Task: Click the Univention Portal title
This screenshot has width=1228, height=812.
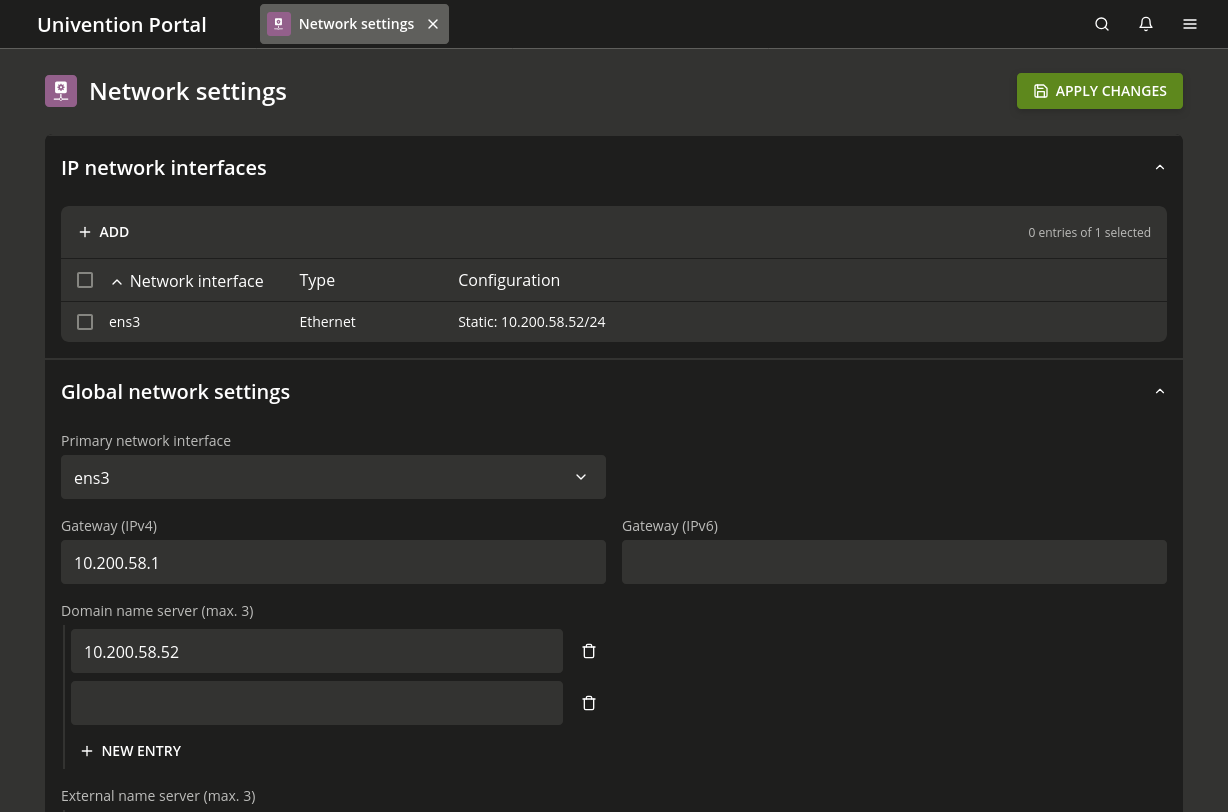Action: click(121, 24)
